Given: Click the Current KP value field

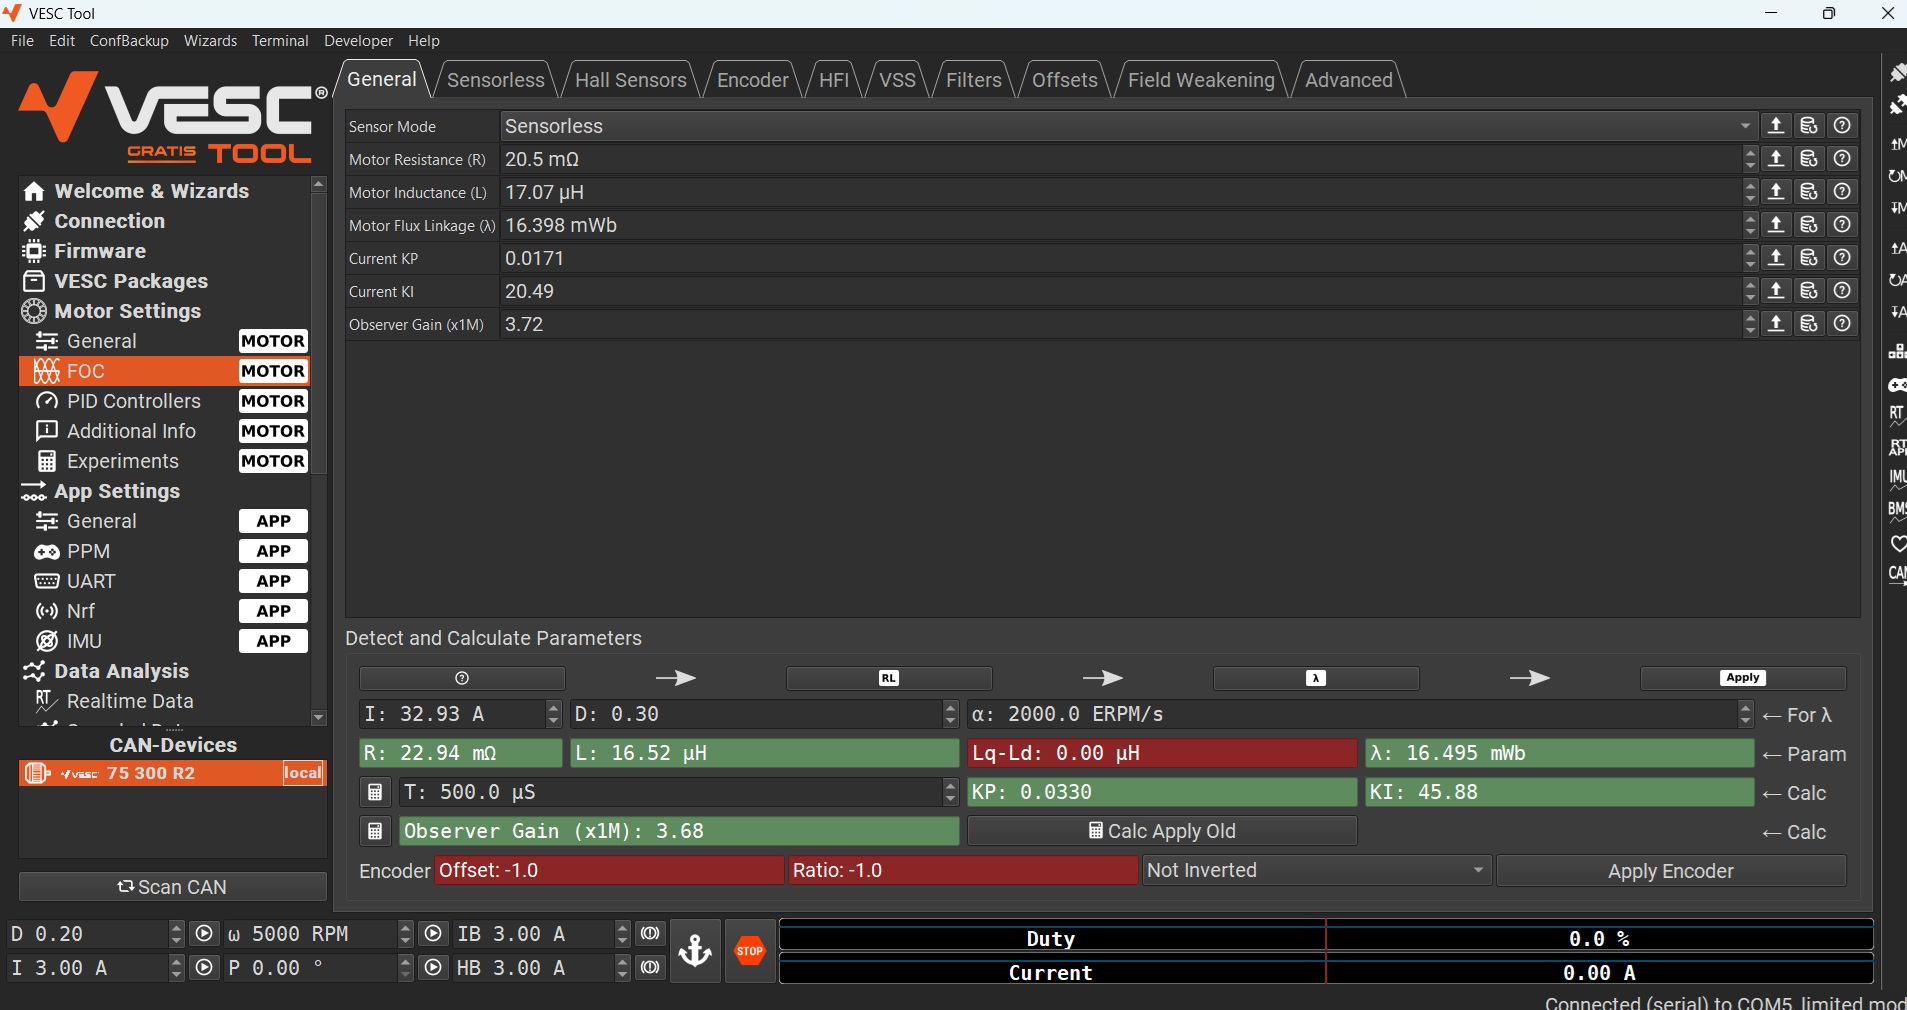Looking at the screenshot, I should [1120, 259].
